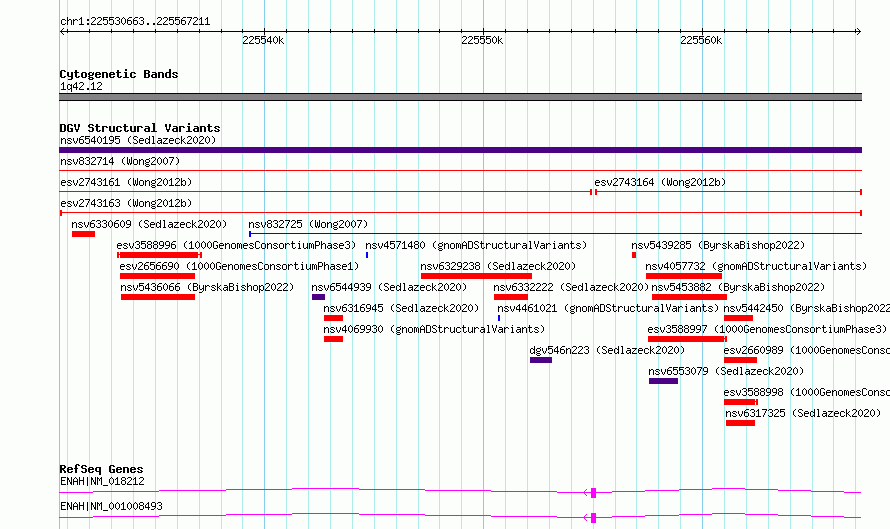Click the 225560k ruler tick label
Screen dimensions: 890x529
tap(701, 40)
